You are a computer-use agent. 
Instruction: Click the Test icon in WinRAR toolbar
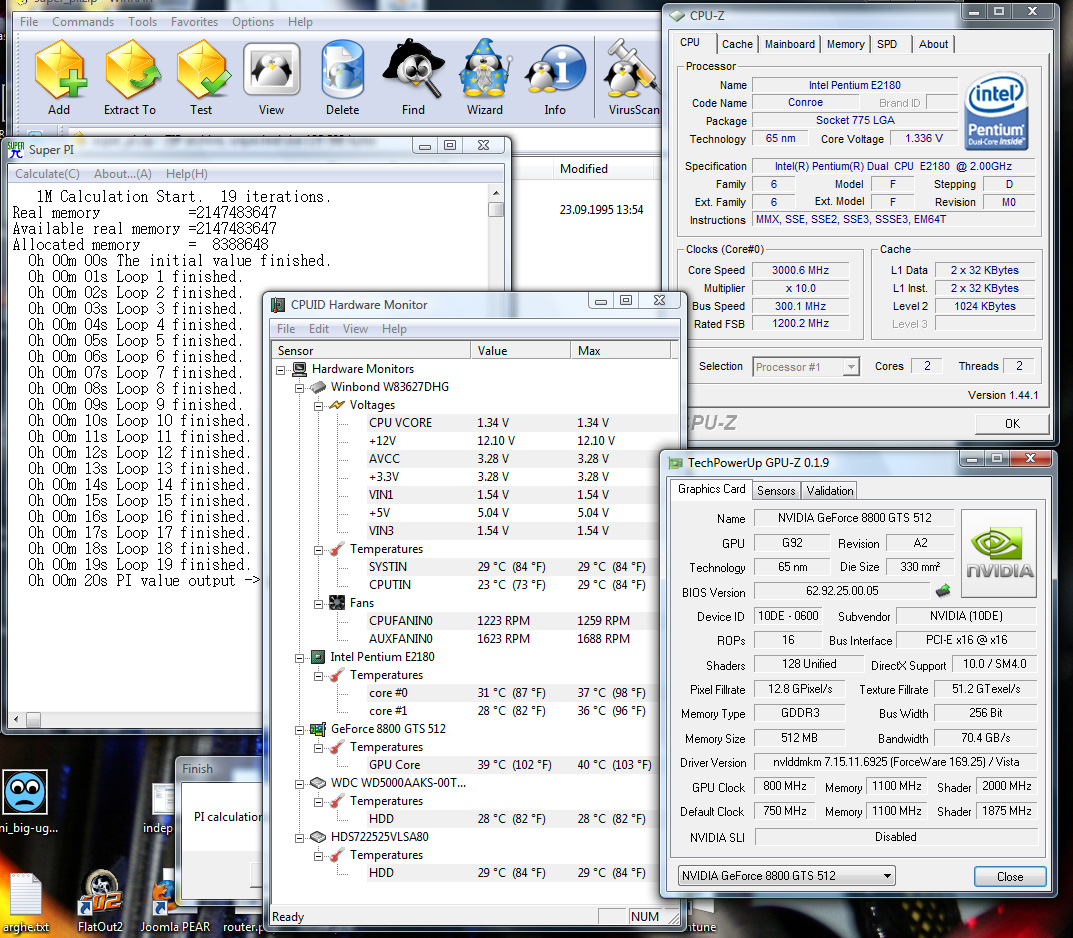click(203, 70)
